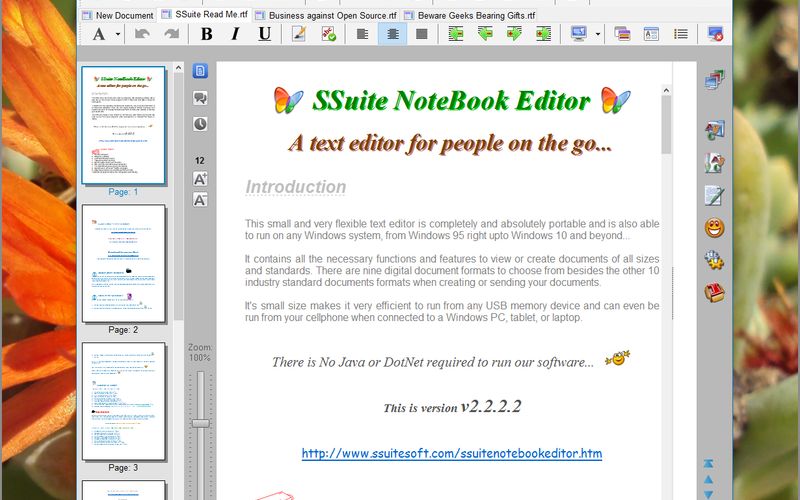Open the font dropdown arrow beside A
Viewport: 800px width, 500px height.
point(118,34)
